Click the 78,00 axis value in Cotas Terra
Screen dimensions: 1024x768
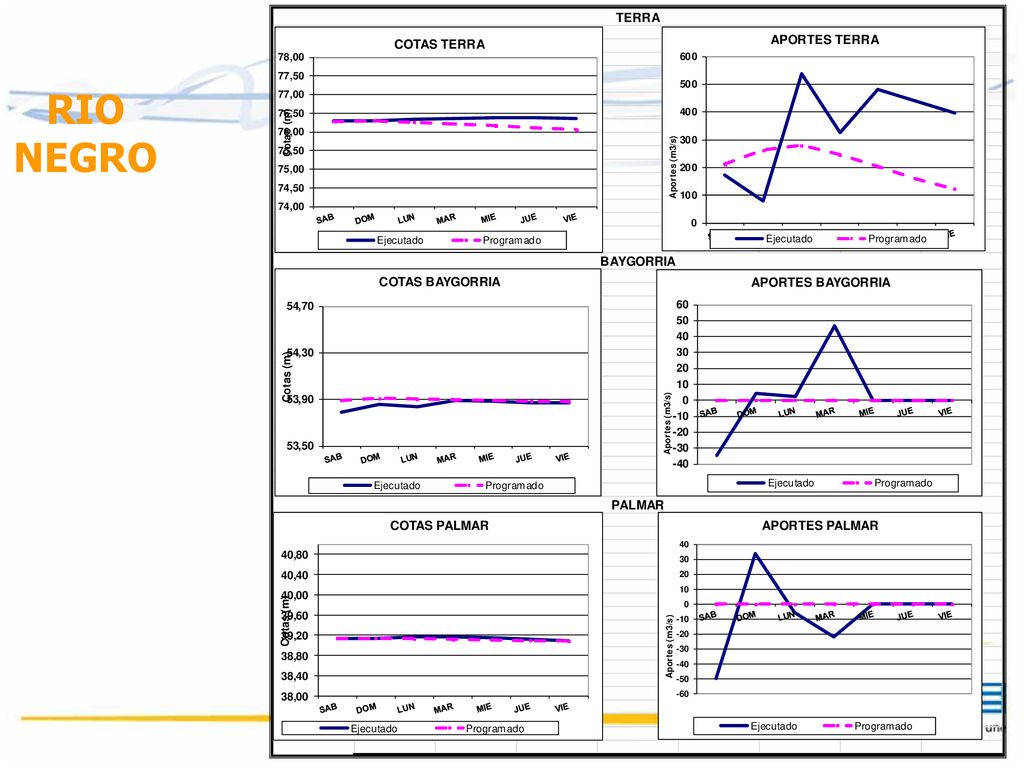pos(291,57)
